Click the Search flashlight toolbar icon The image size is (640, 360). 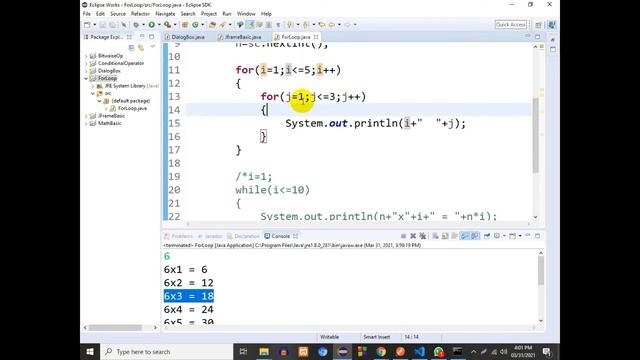click(222, 25)
